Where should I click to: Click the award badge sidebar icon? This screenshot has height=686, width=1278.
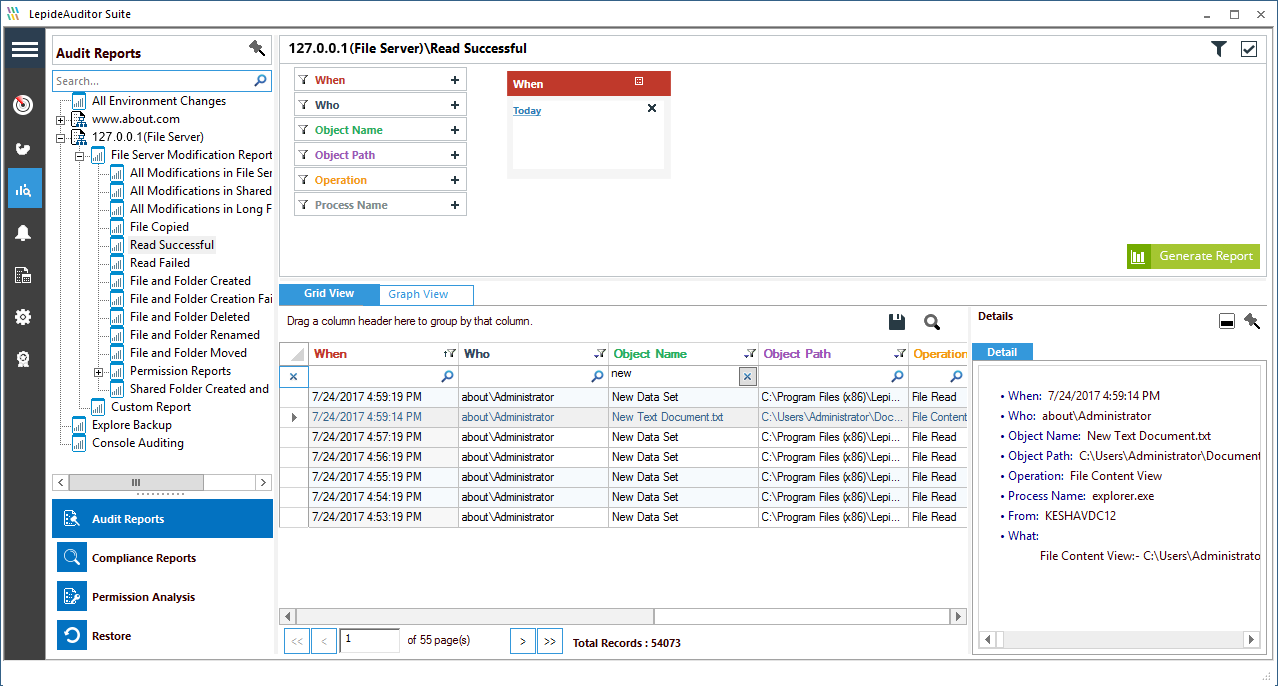(23, 359)
